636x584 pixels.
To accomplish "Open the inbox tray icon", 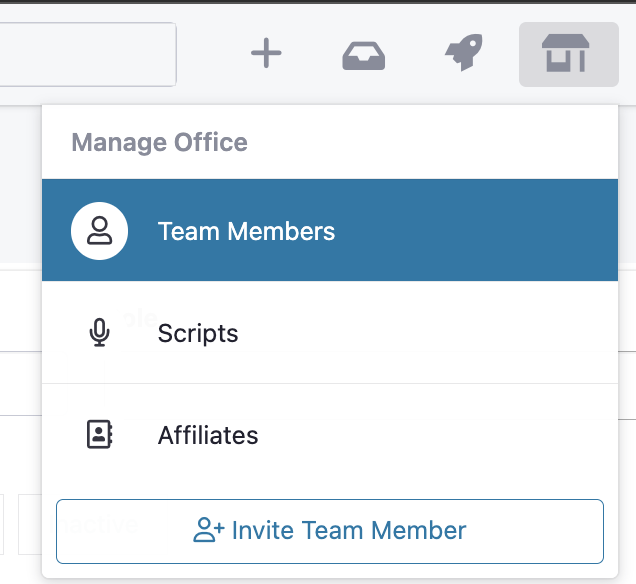I will (364, 56).
